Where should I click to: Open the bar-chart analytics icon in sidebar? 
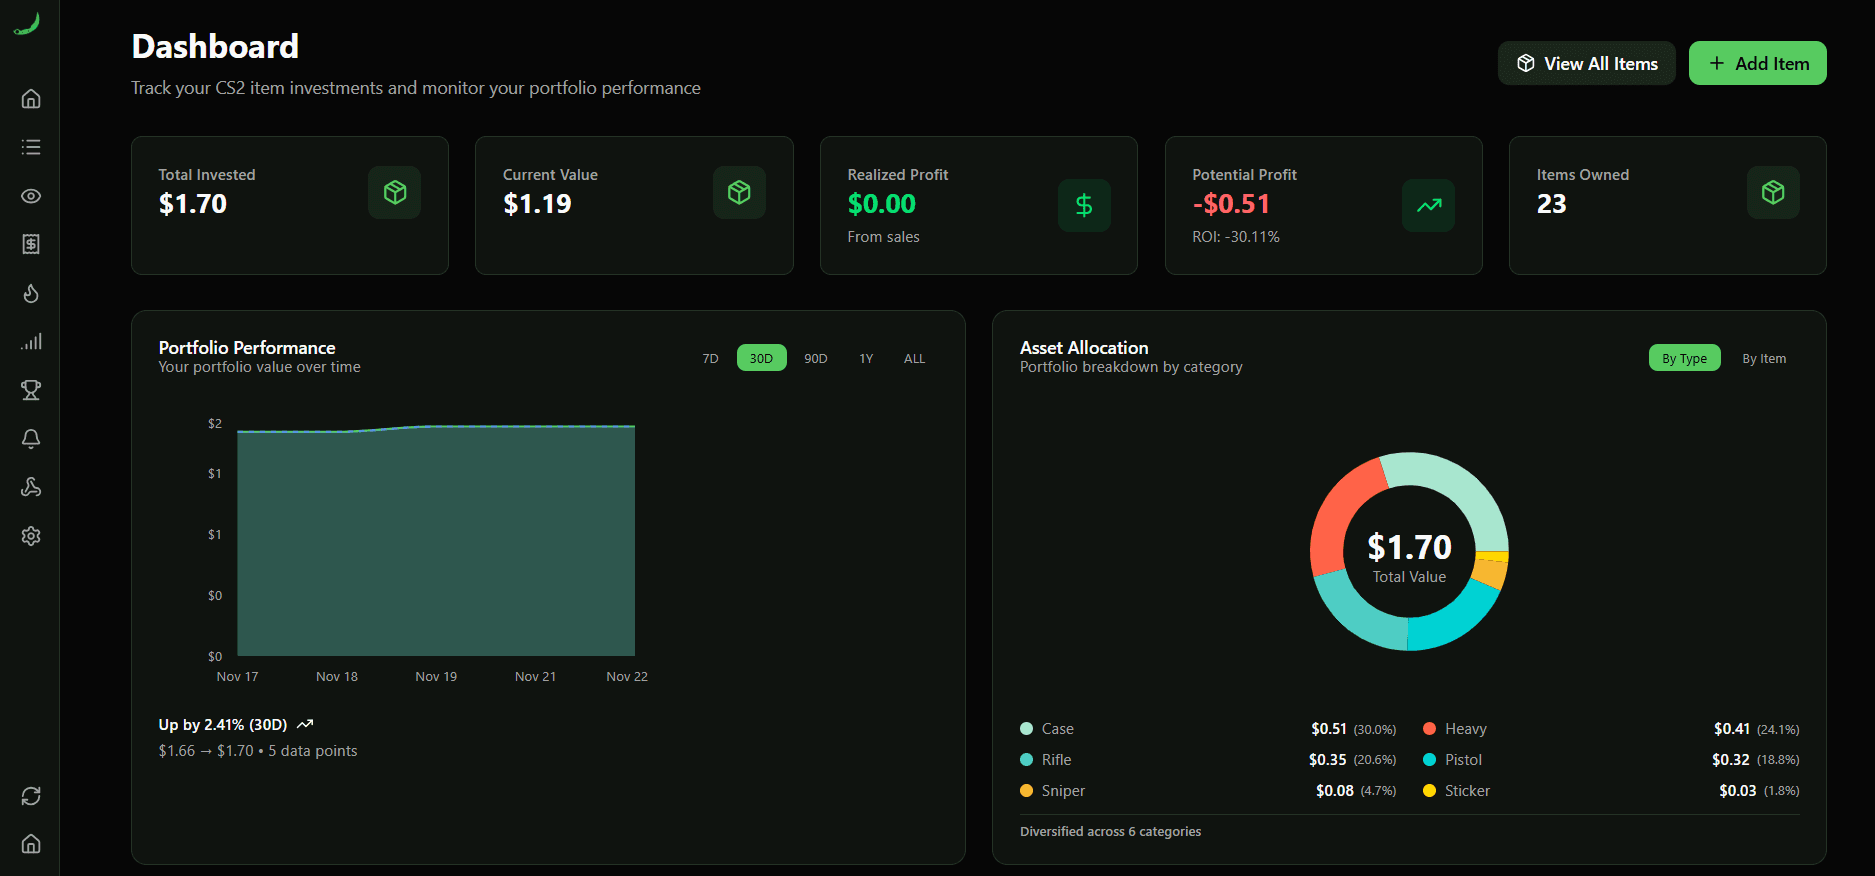(31, 342)
